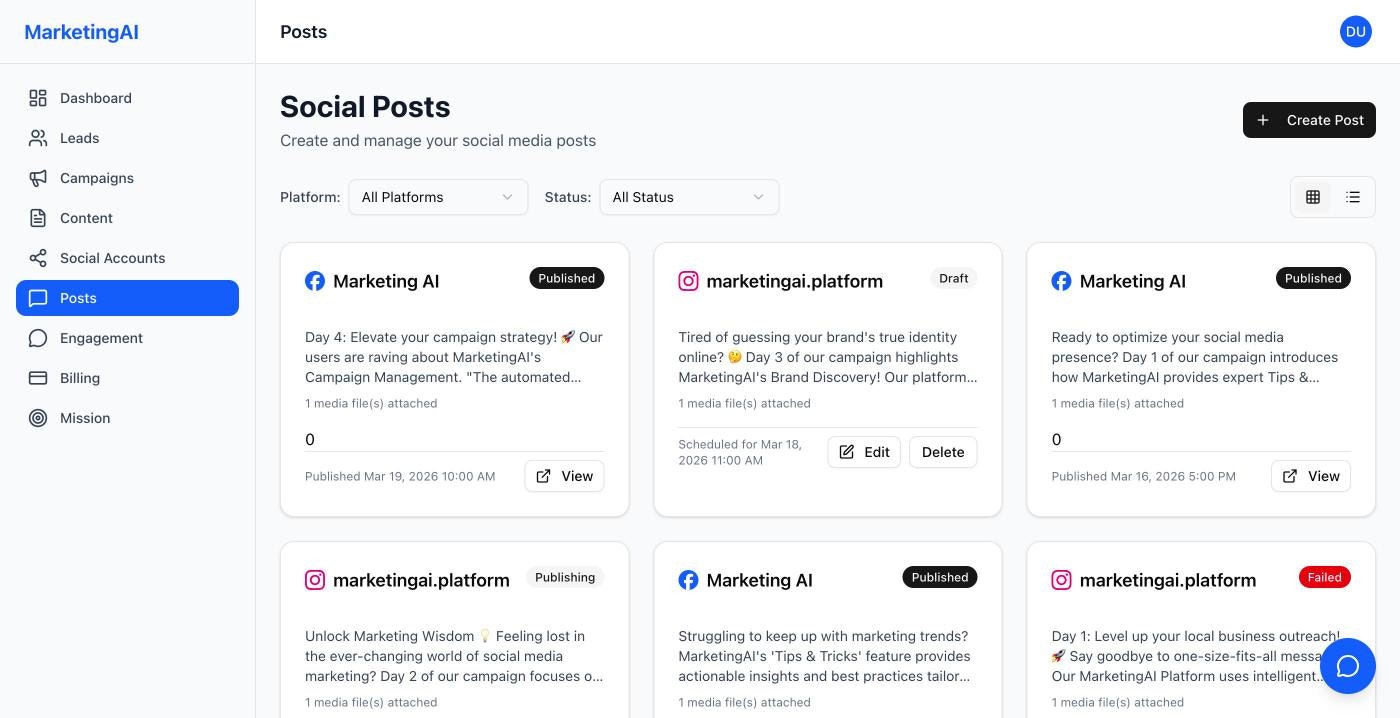
Task: Open the Content menu item
Action: (x=86, y=218)
